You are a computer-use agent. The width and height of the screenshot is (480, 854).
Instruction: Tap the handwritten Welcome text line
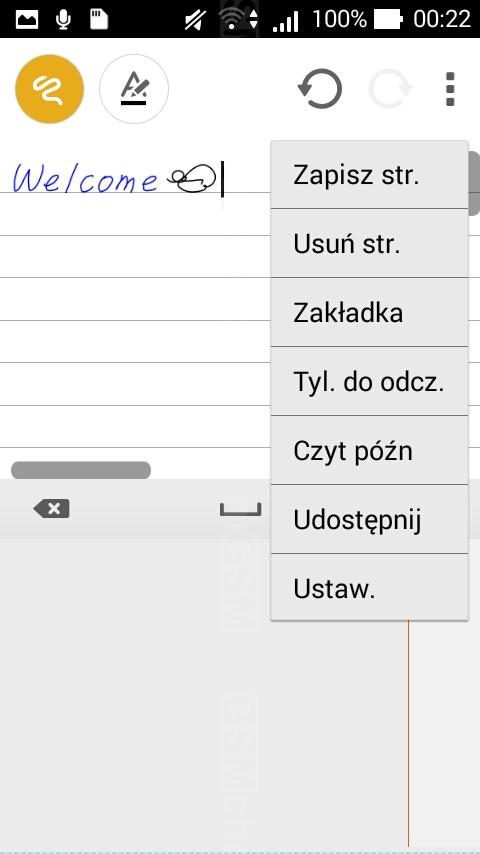point(86,177)
